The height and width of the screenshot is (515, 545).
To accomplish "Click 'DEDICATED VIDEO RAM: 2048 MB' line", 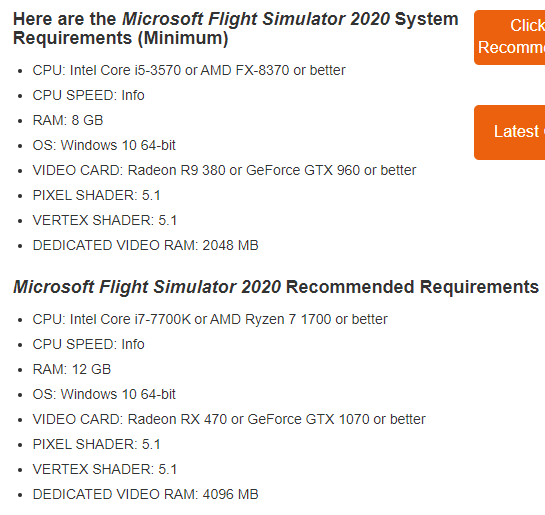I will pos(146,245).
